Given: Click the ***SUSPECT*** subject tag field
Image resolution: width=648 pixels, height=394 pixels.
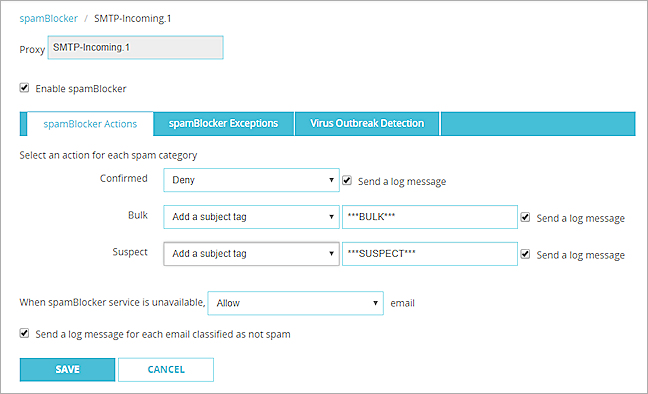Looking at the screenshot, I should click(x=430, y=253).
